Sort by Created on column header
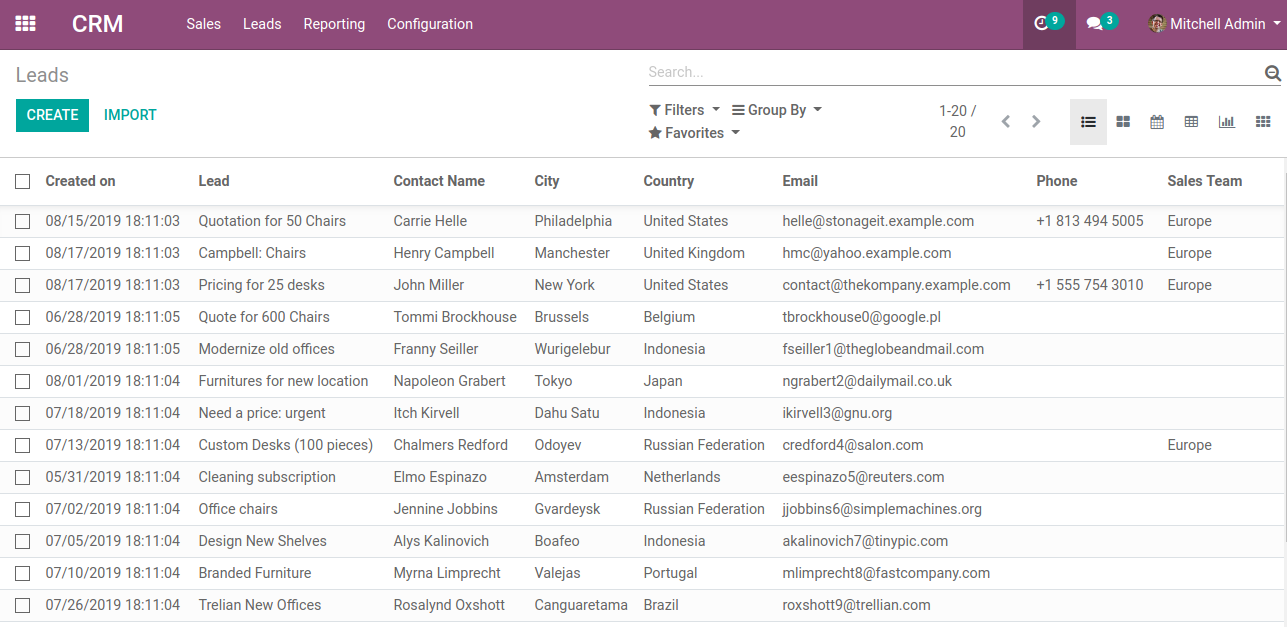The image size is (1287, 627). 80,181
